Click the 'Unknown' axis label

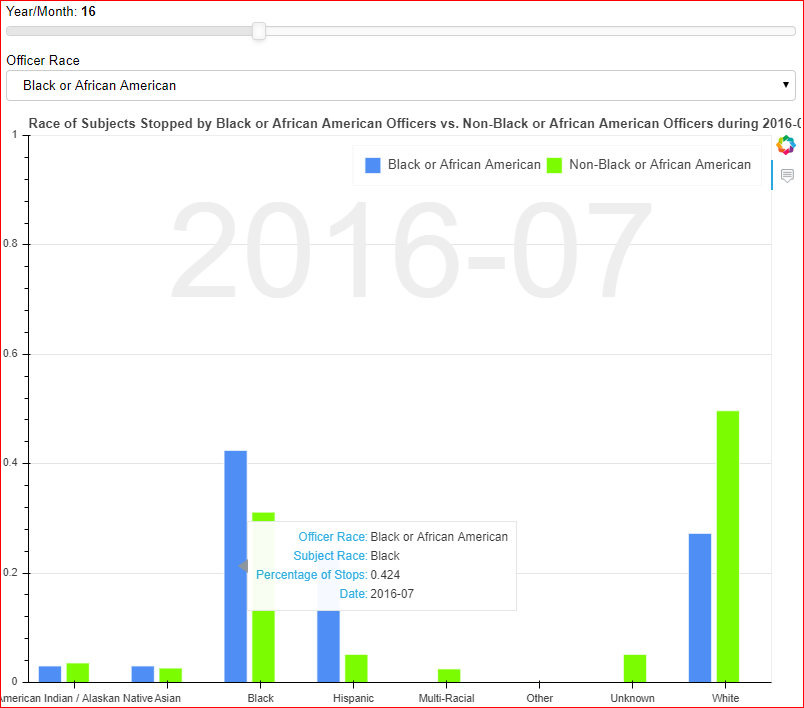(632, 698)
